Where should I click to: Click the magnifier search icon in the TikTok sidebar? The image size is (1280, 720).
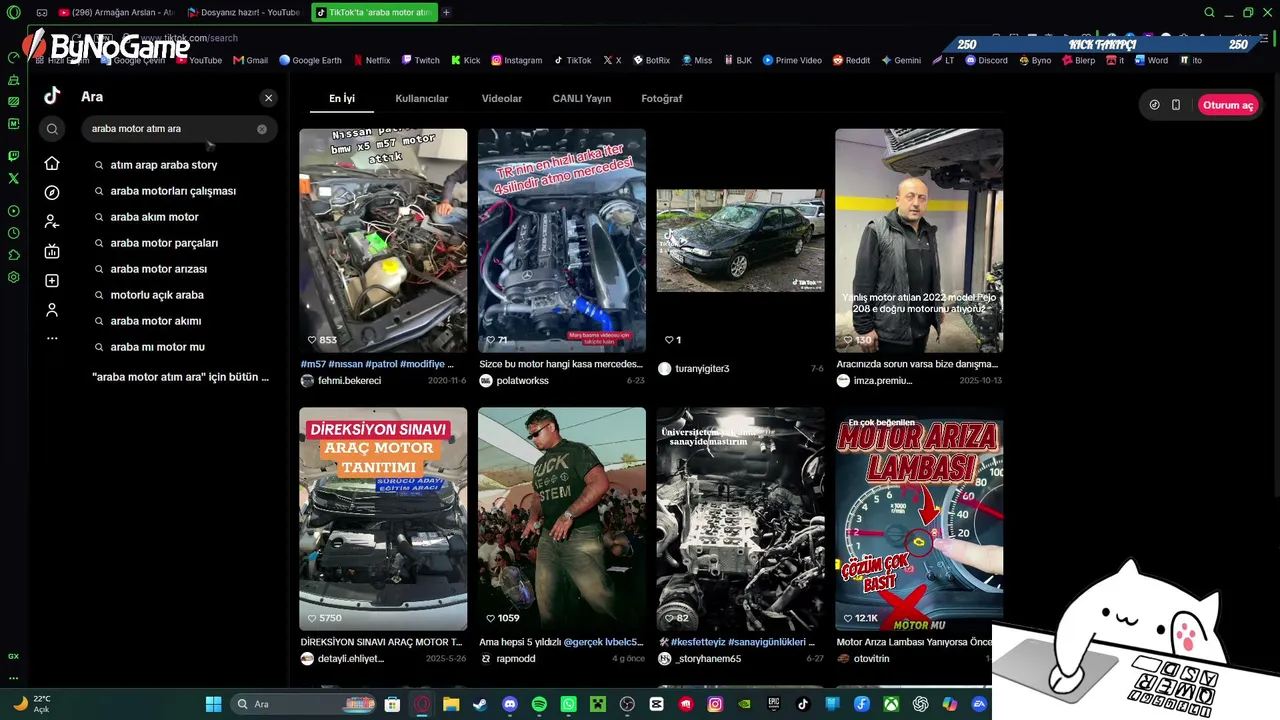[x=52, y=129]
